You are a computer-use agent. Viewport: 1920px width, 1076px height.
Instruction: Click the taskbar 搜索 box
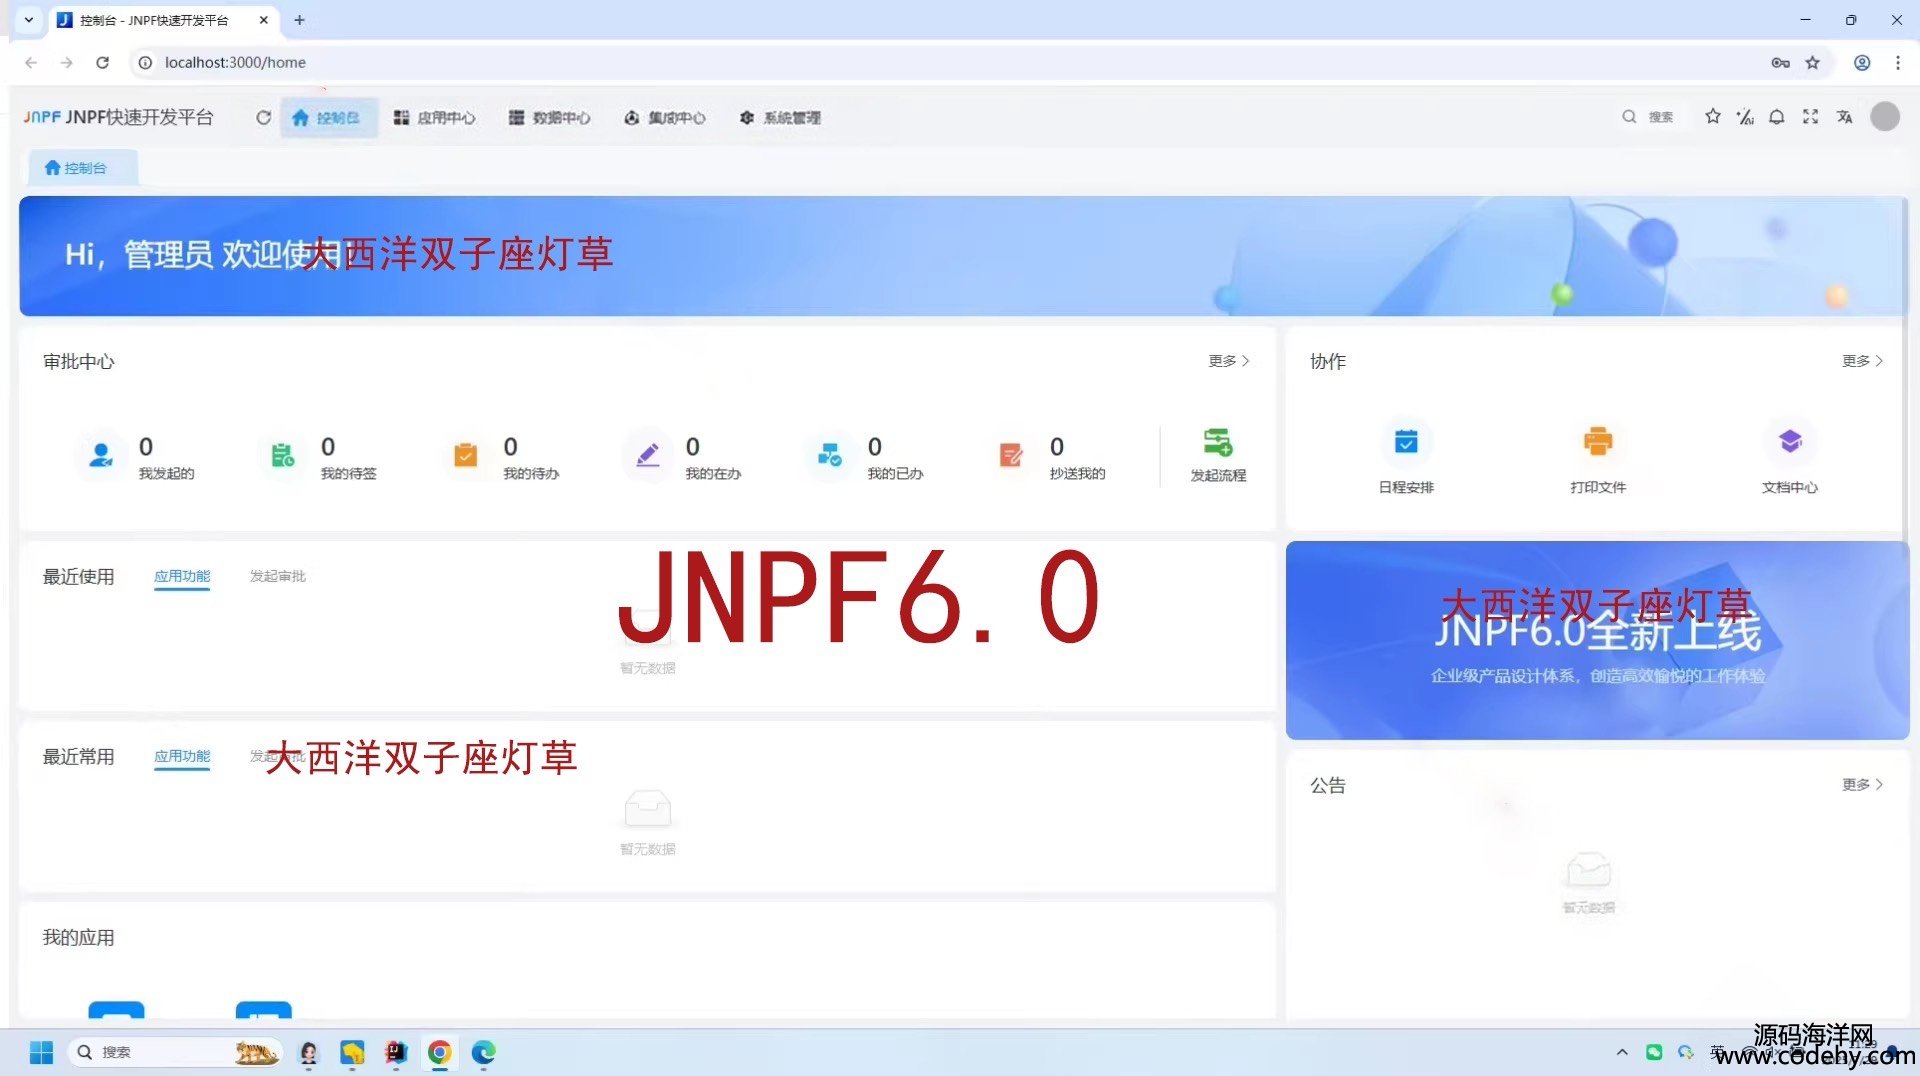(175, 1052)
